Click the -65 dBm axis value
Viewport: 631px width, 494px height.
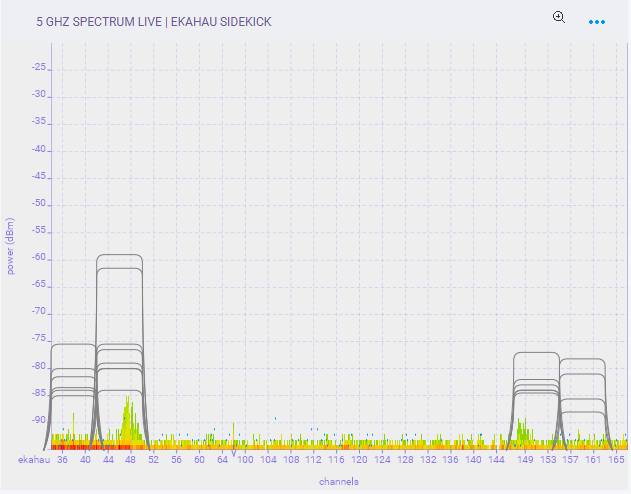pyautogui.click(x=39, y=285)
